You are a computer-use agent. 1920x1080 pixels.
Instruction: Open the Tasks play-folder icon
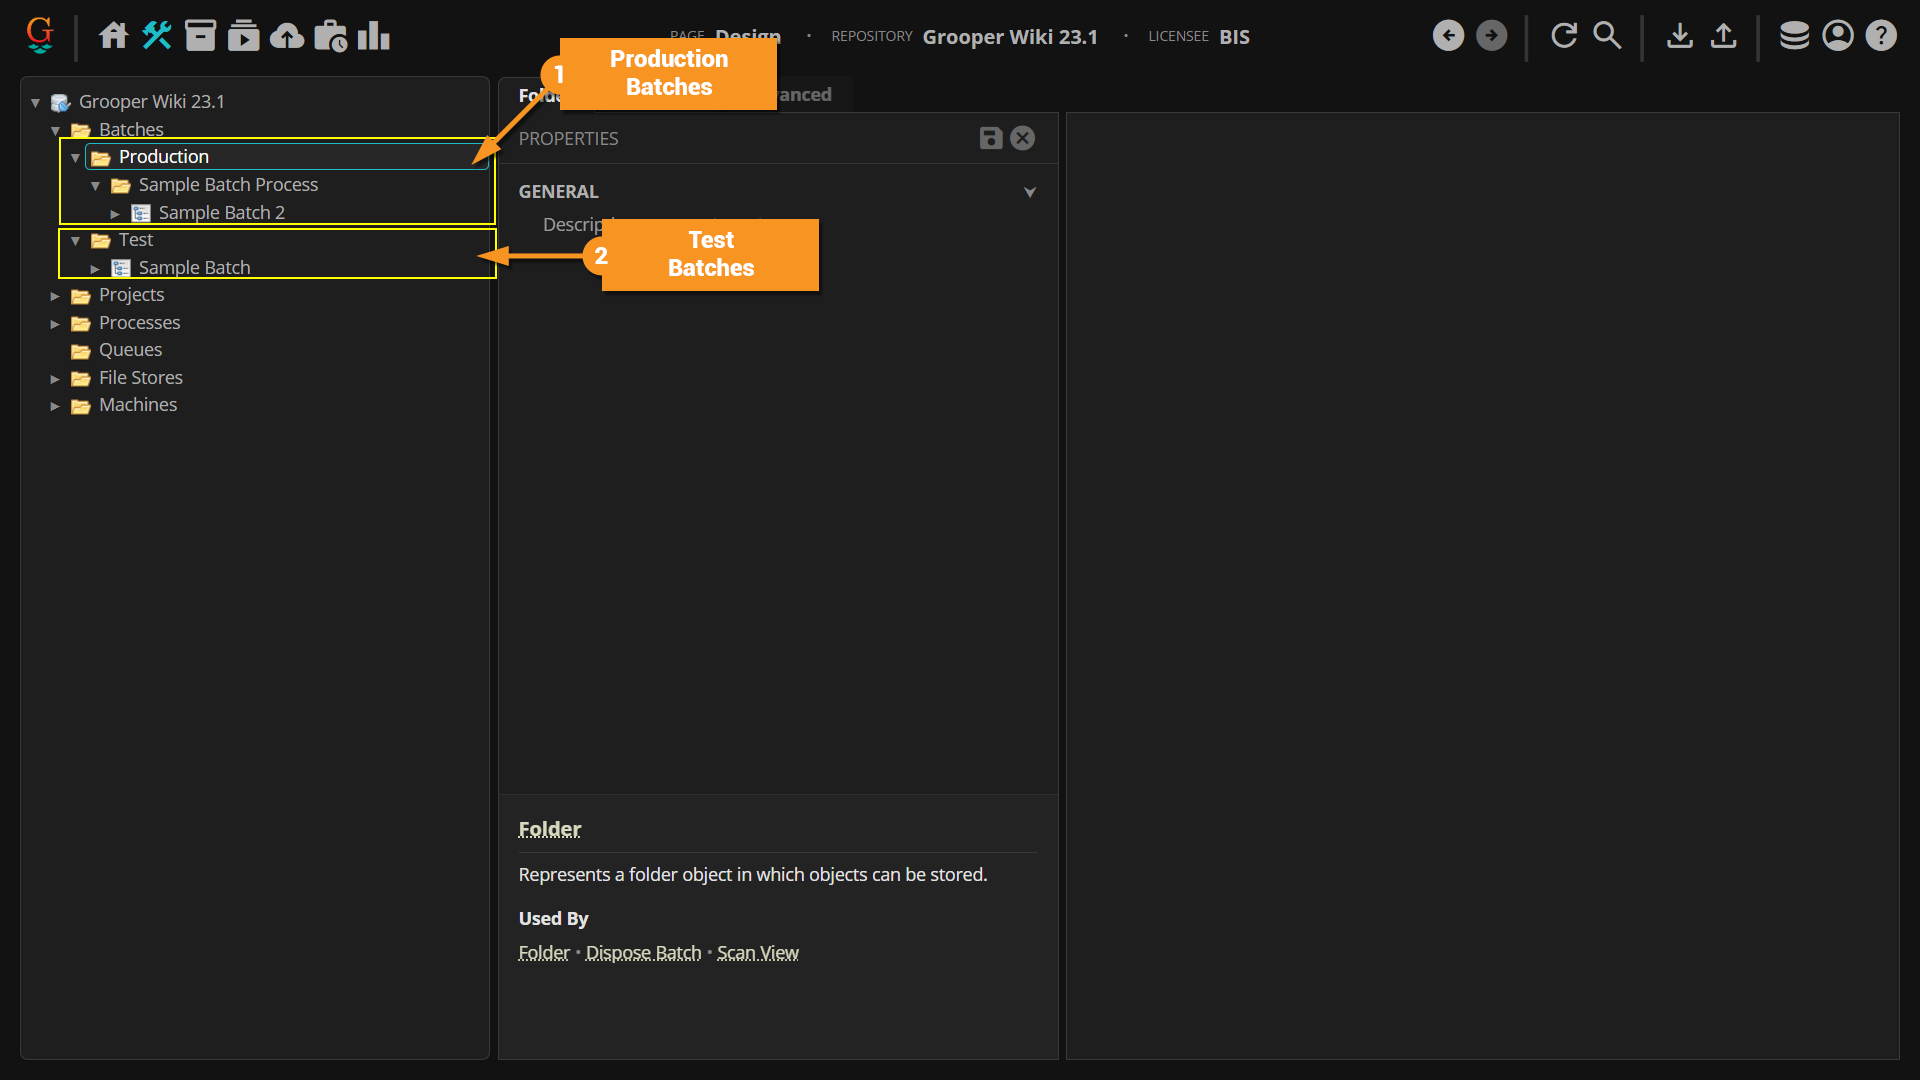click(x=243, y=36)
